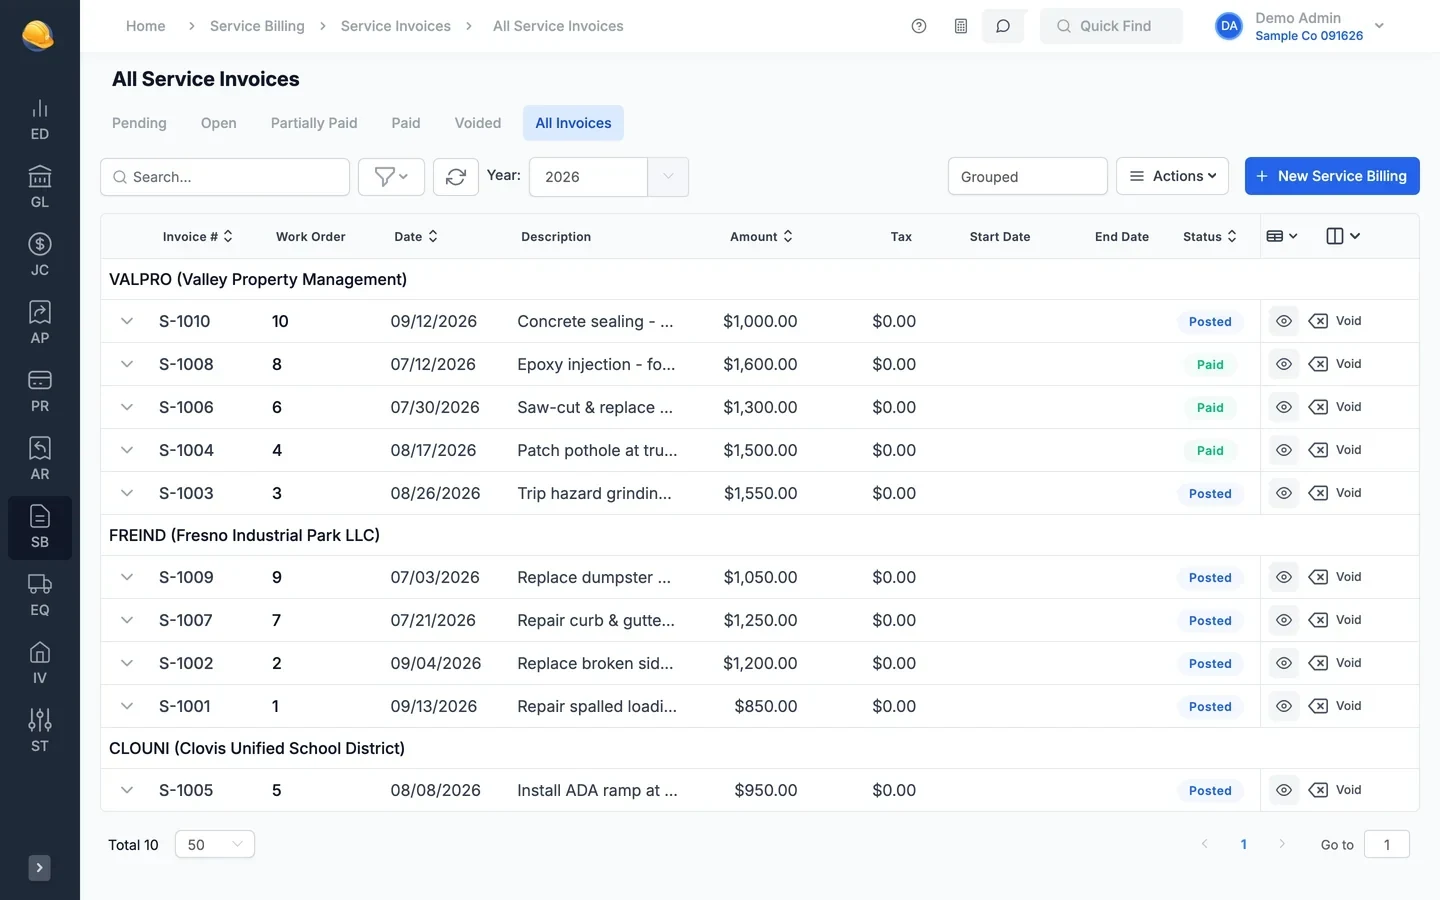
Task: Expand the sidebar with arrow button
Action: point(39,868)
